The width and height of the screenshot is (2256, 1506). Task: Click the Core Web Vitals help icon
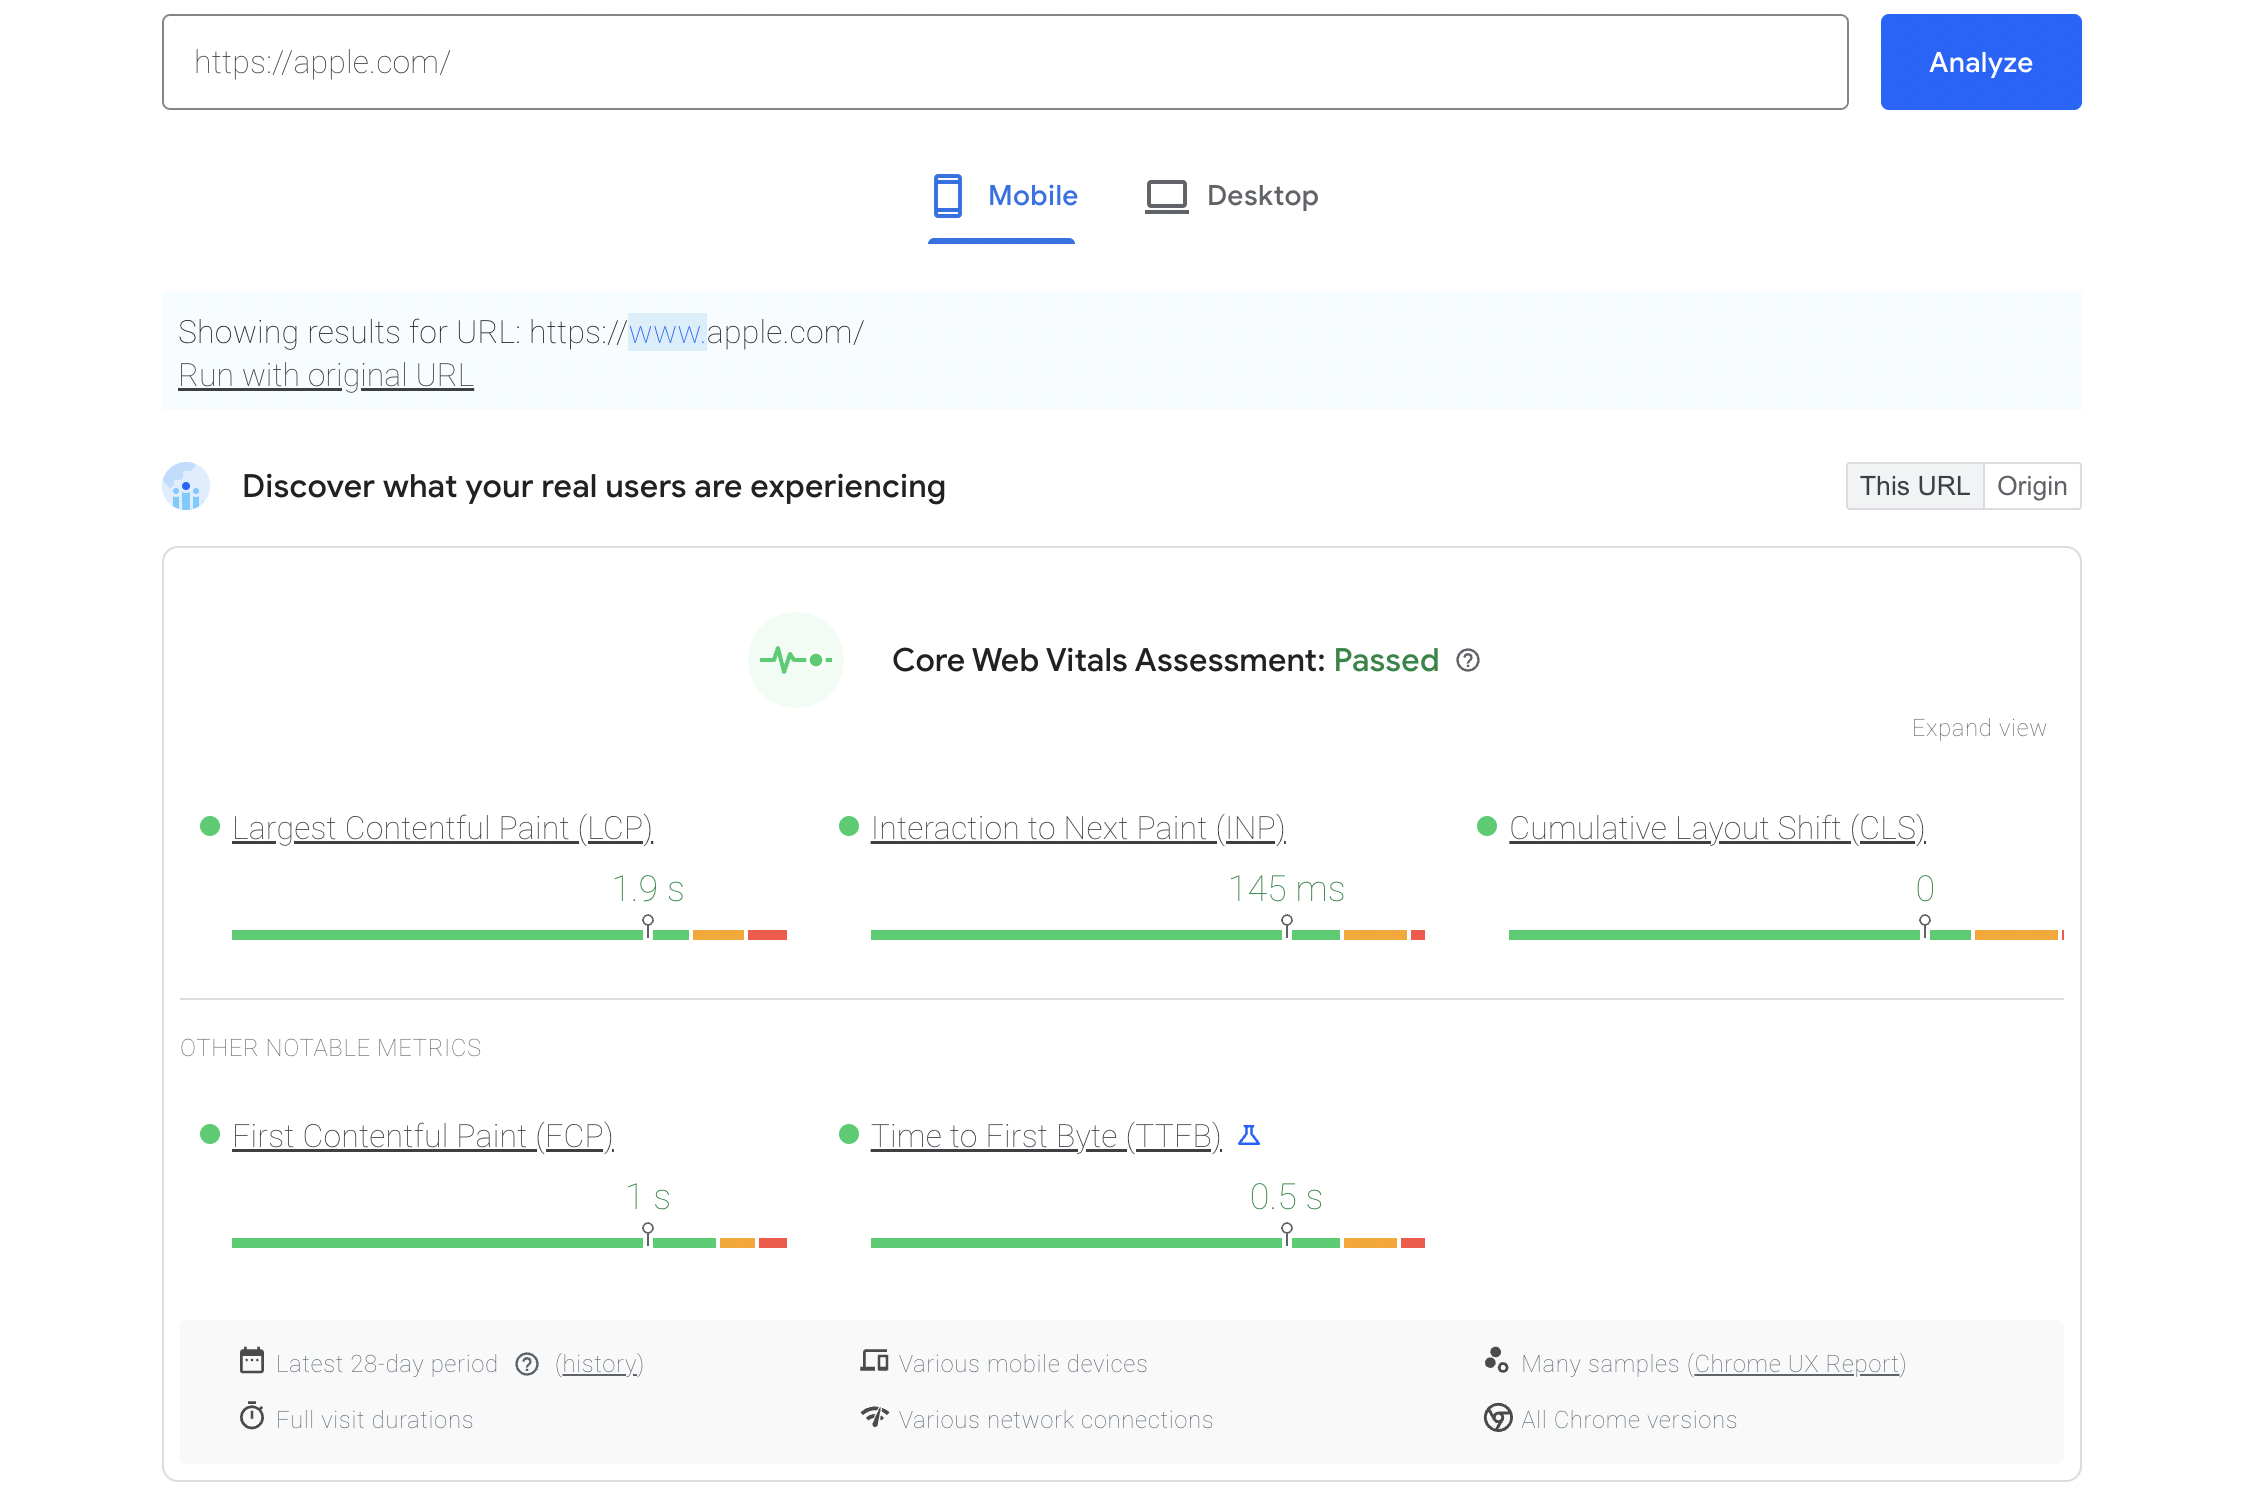click(x=1467, y=660)
